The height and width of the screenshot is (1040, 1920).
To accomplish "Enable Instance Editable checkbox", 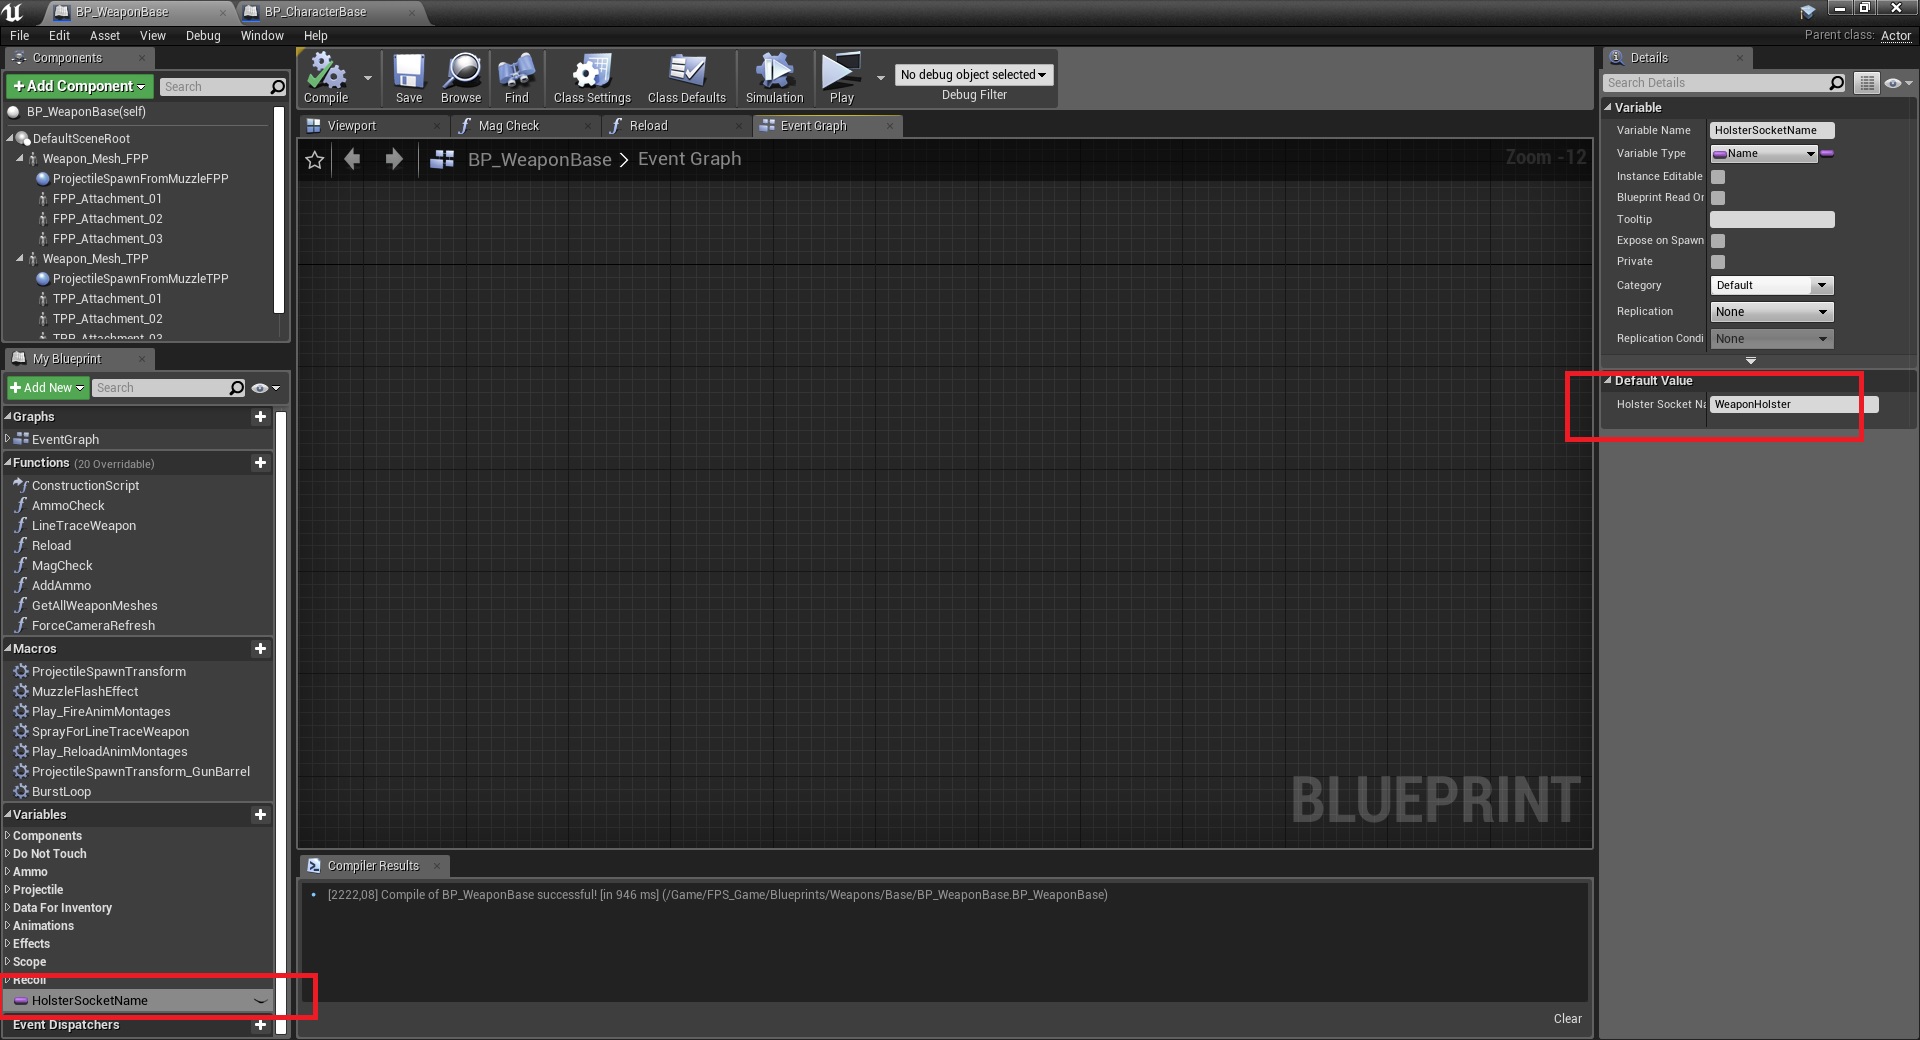I will pos(1718,176).
